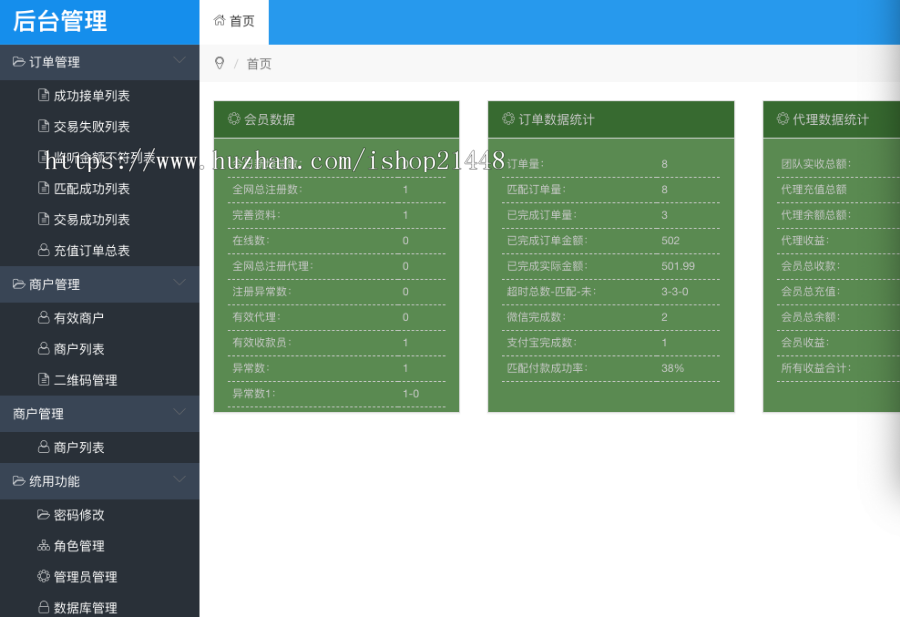900x617 pixels.
Task: Select 匹配订单量 row label
Action: [536, 189]
